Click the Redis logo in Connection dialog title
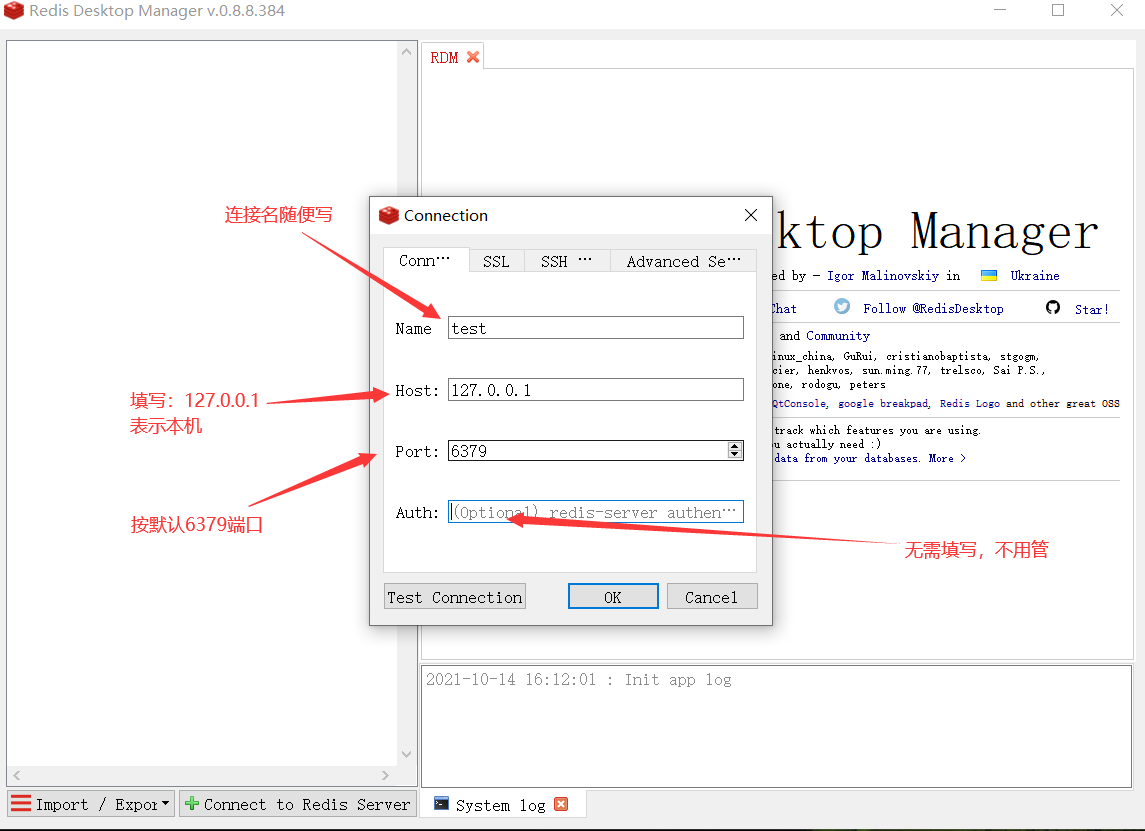 click(x=389, y=215)
